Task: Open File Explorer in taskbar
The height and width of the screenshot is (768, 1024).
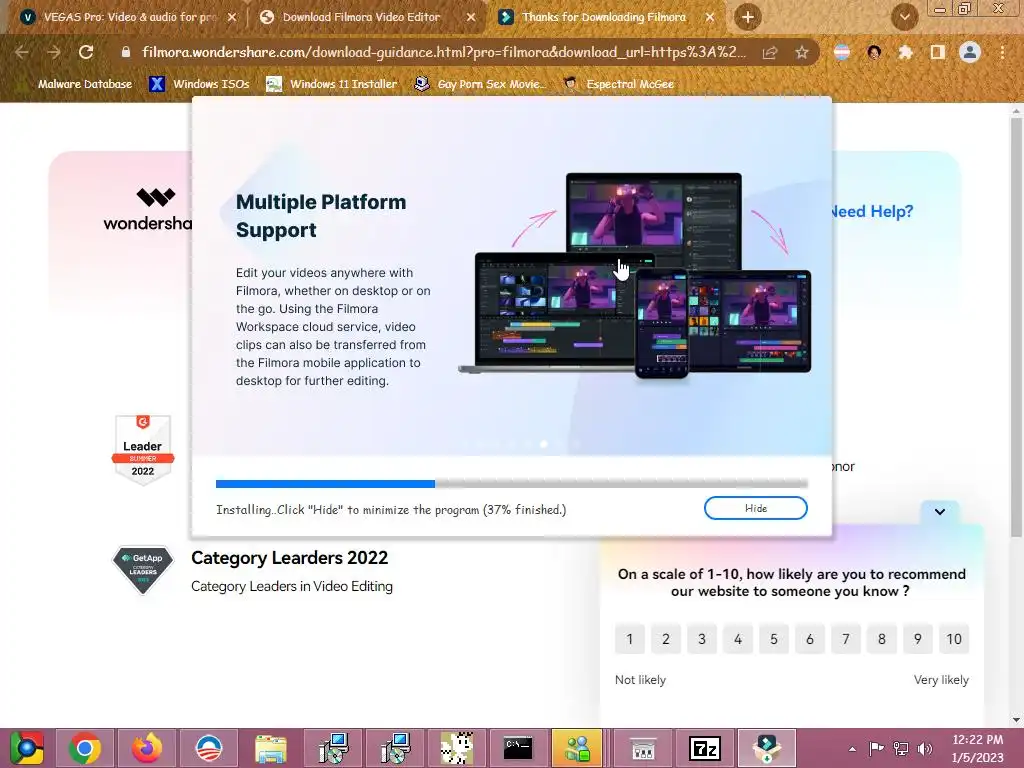Action: coord(270,748)
